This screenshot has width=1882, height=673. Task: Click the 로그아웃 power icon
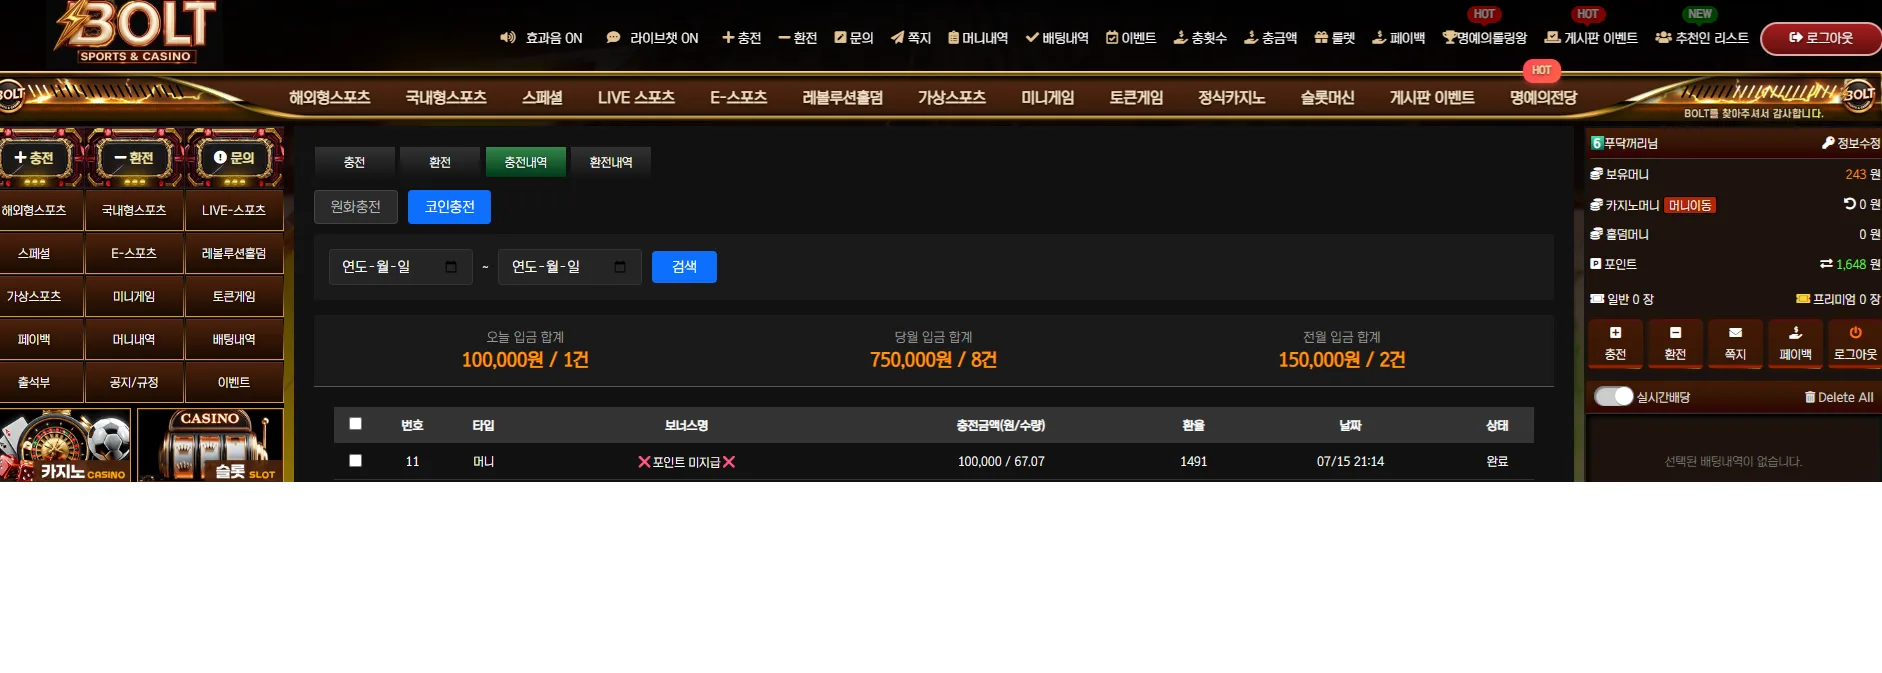(1855, 333)
